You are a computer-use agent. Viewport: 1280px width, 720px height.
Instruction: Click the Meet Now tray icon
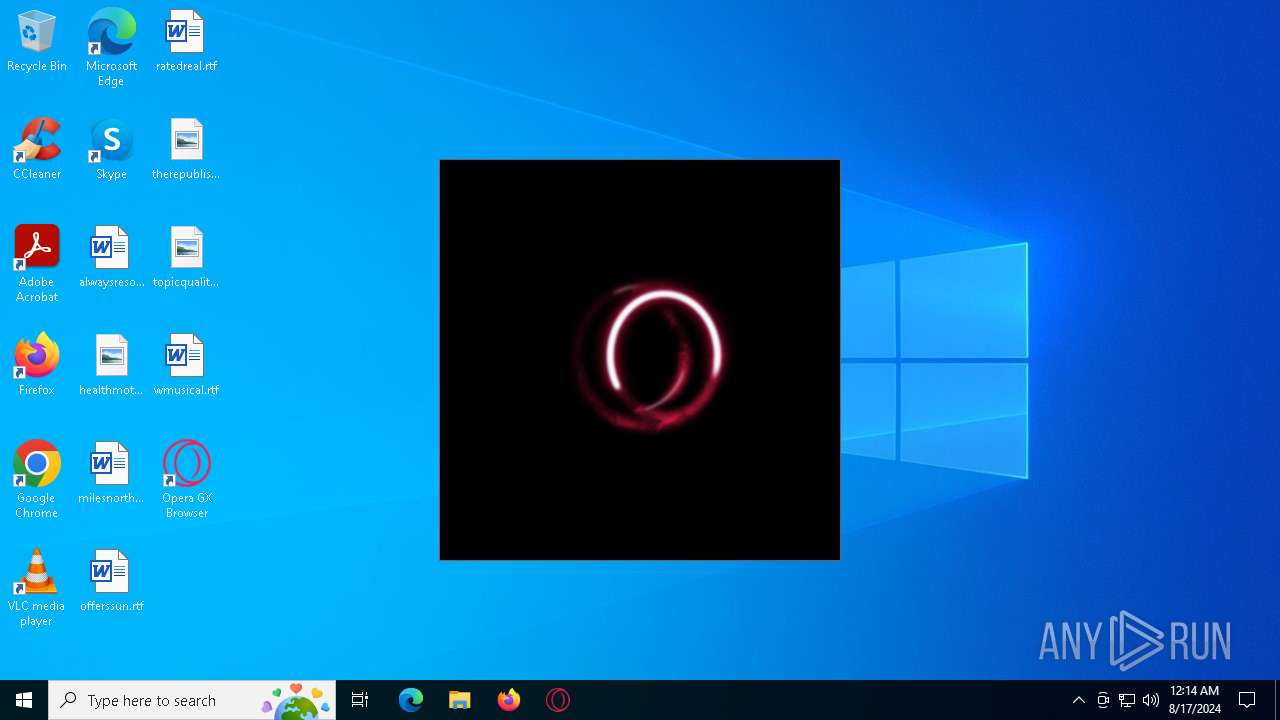point(1103,700)
